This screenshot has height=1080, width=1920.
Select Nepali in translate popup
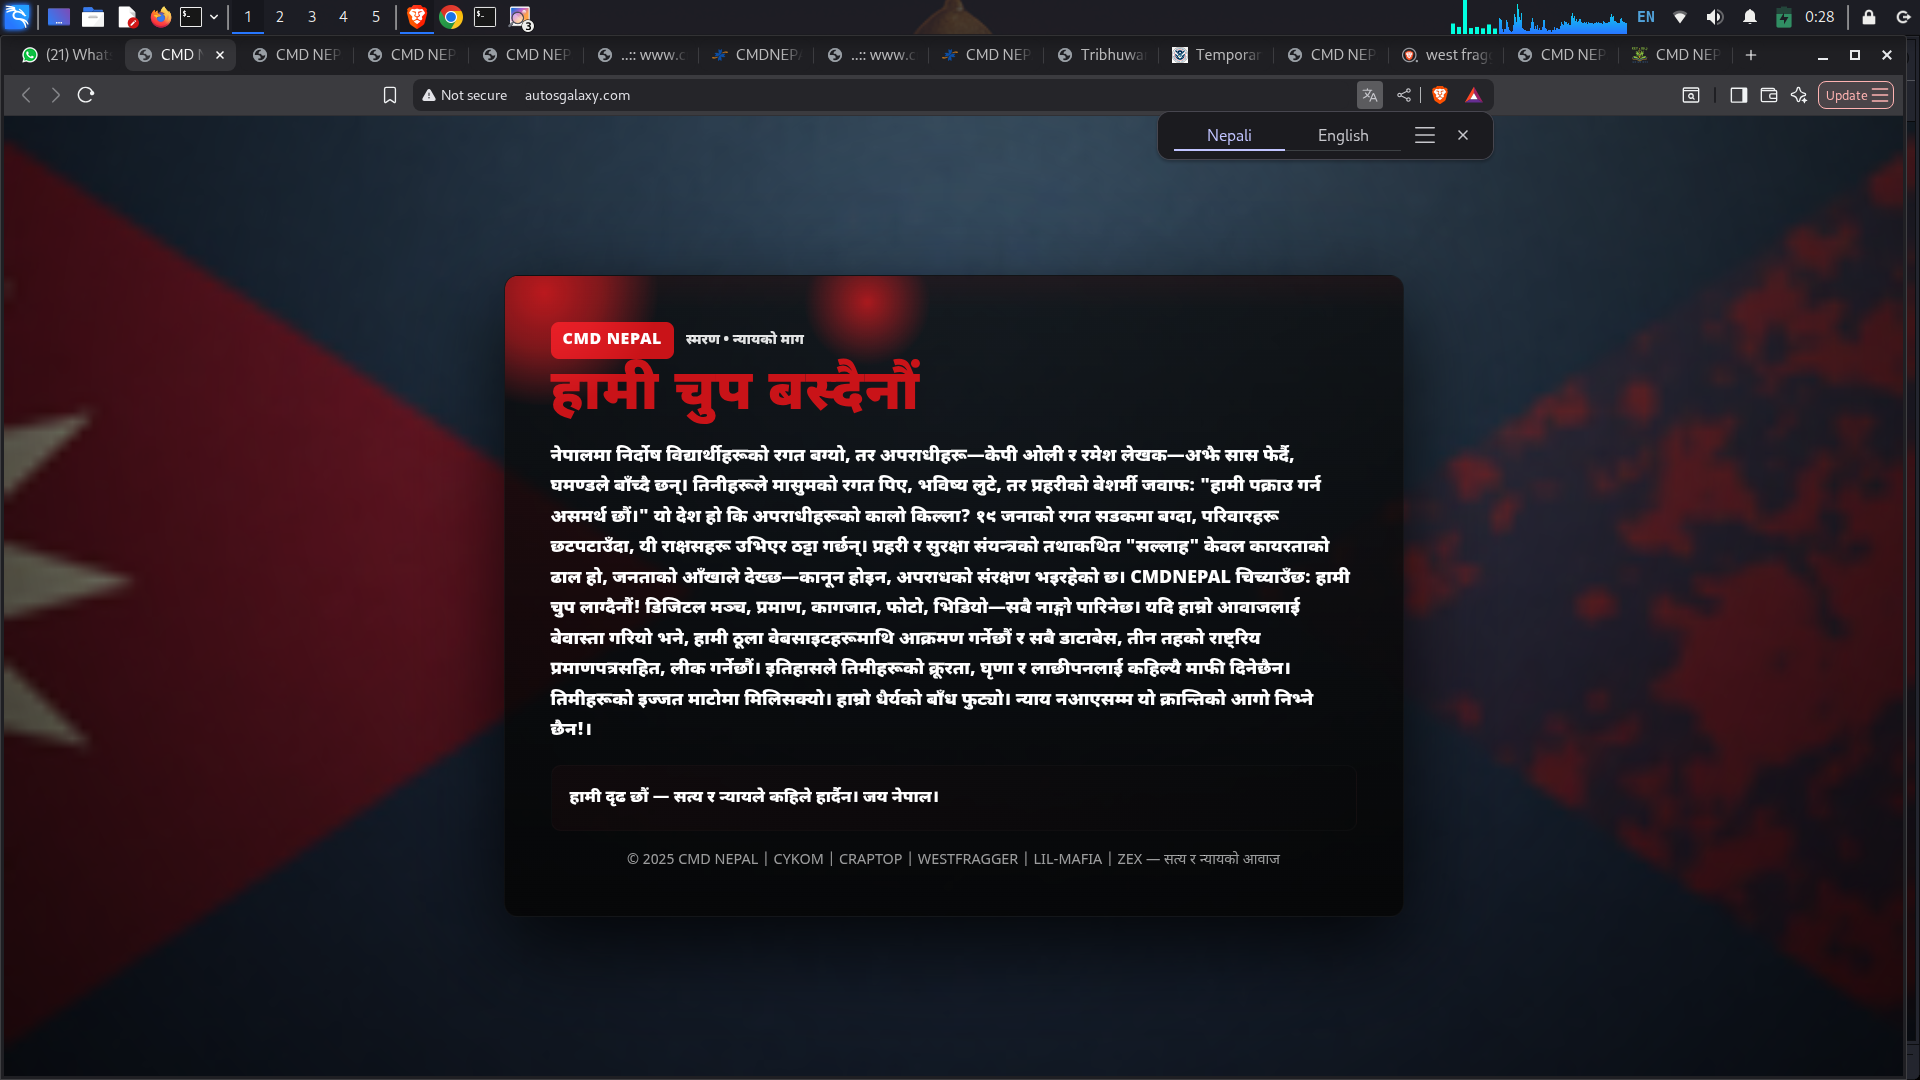point(1228,136)
